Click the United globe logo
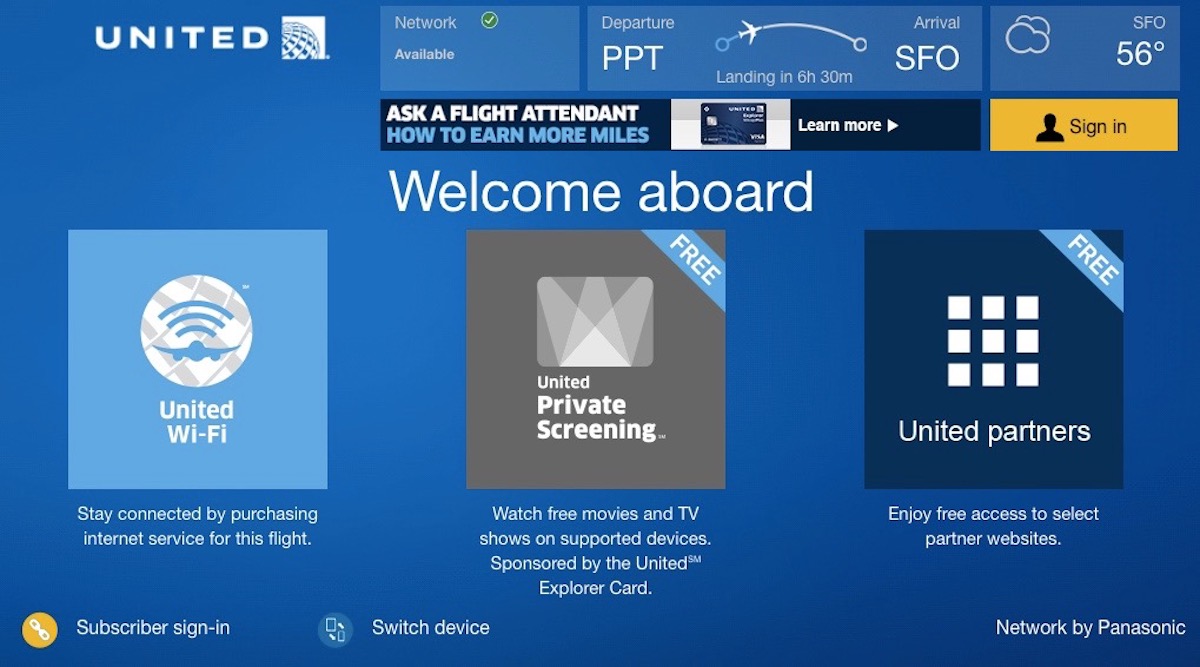1200x667 pixels. (303, 38)
